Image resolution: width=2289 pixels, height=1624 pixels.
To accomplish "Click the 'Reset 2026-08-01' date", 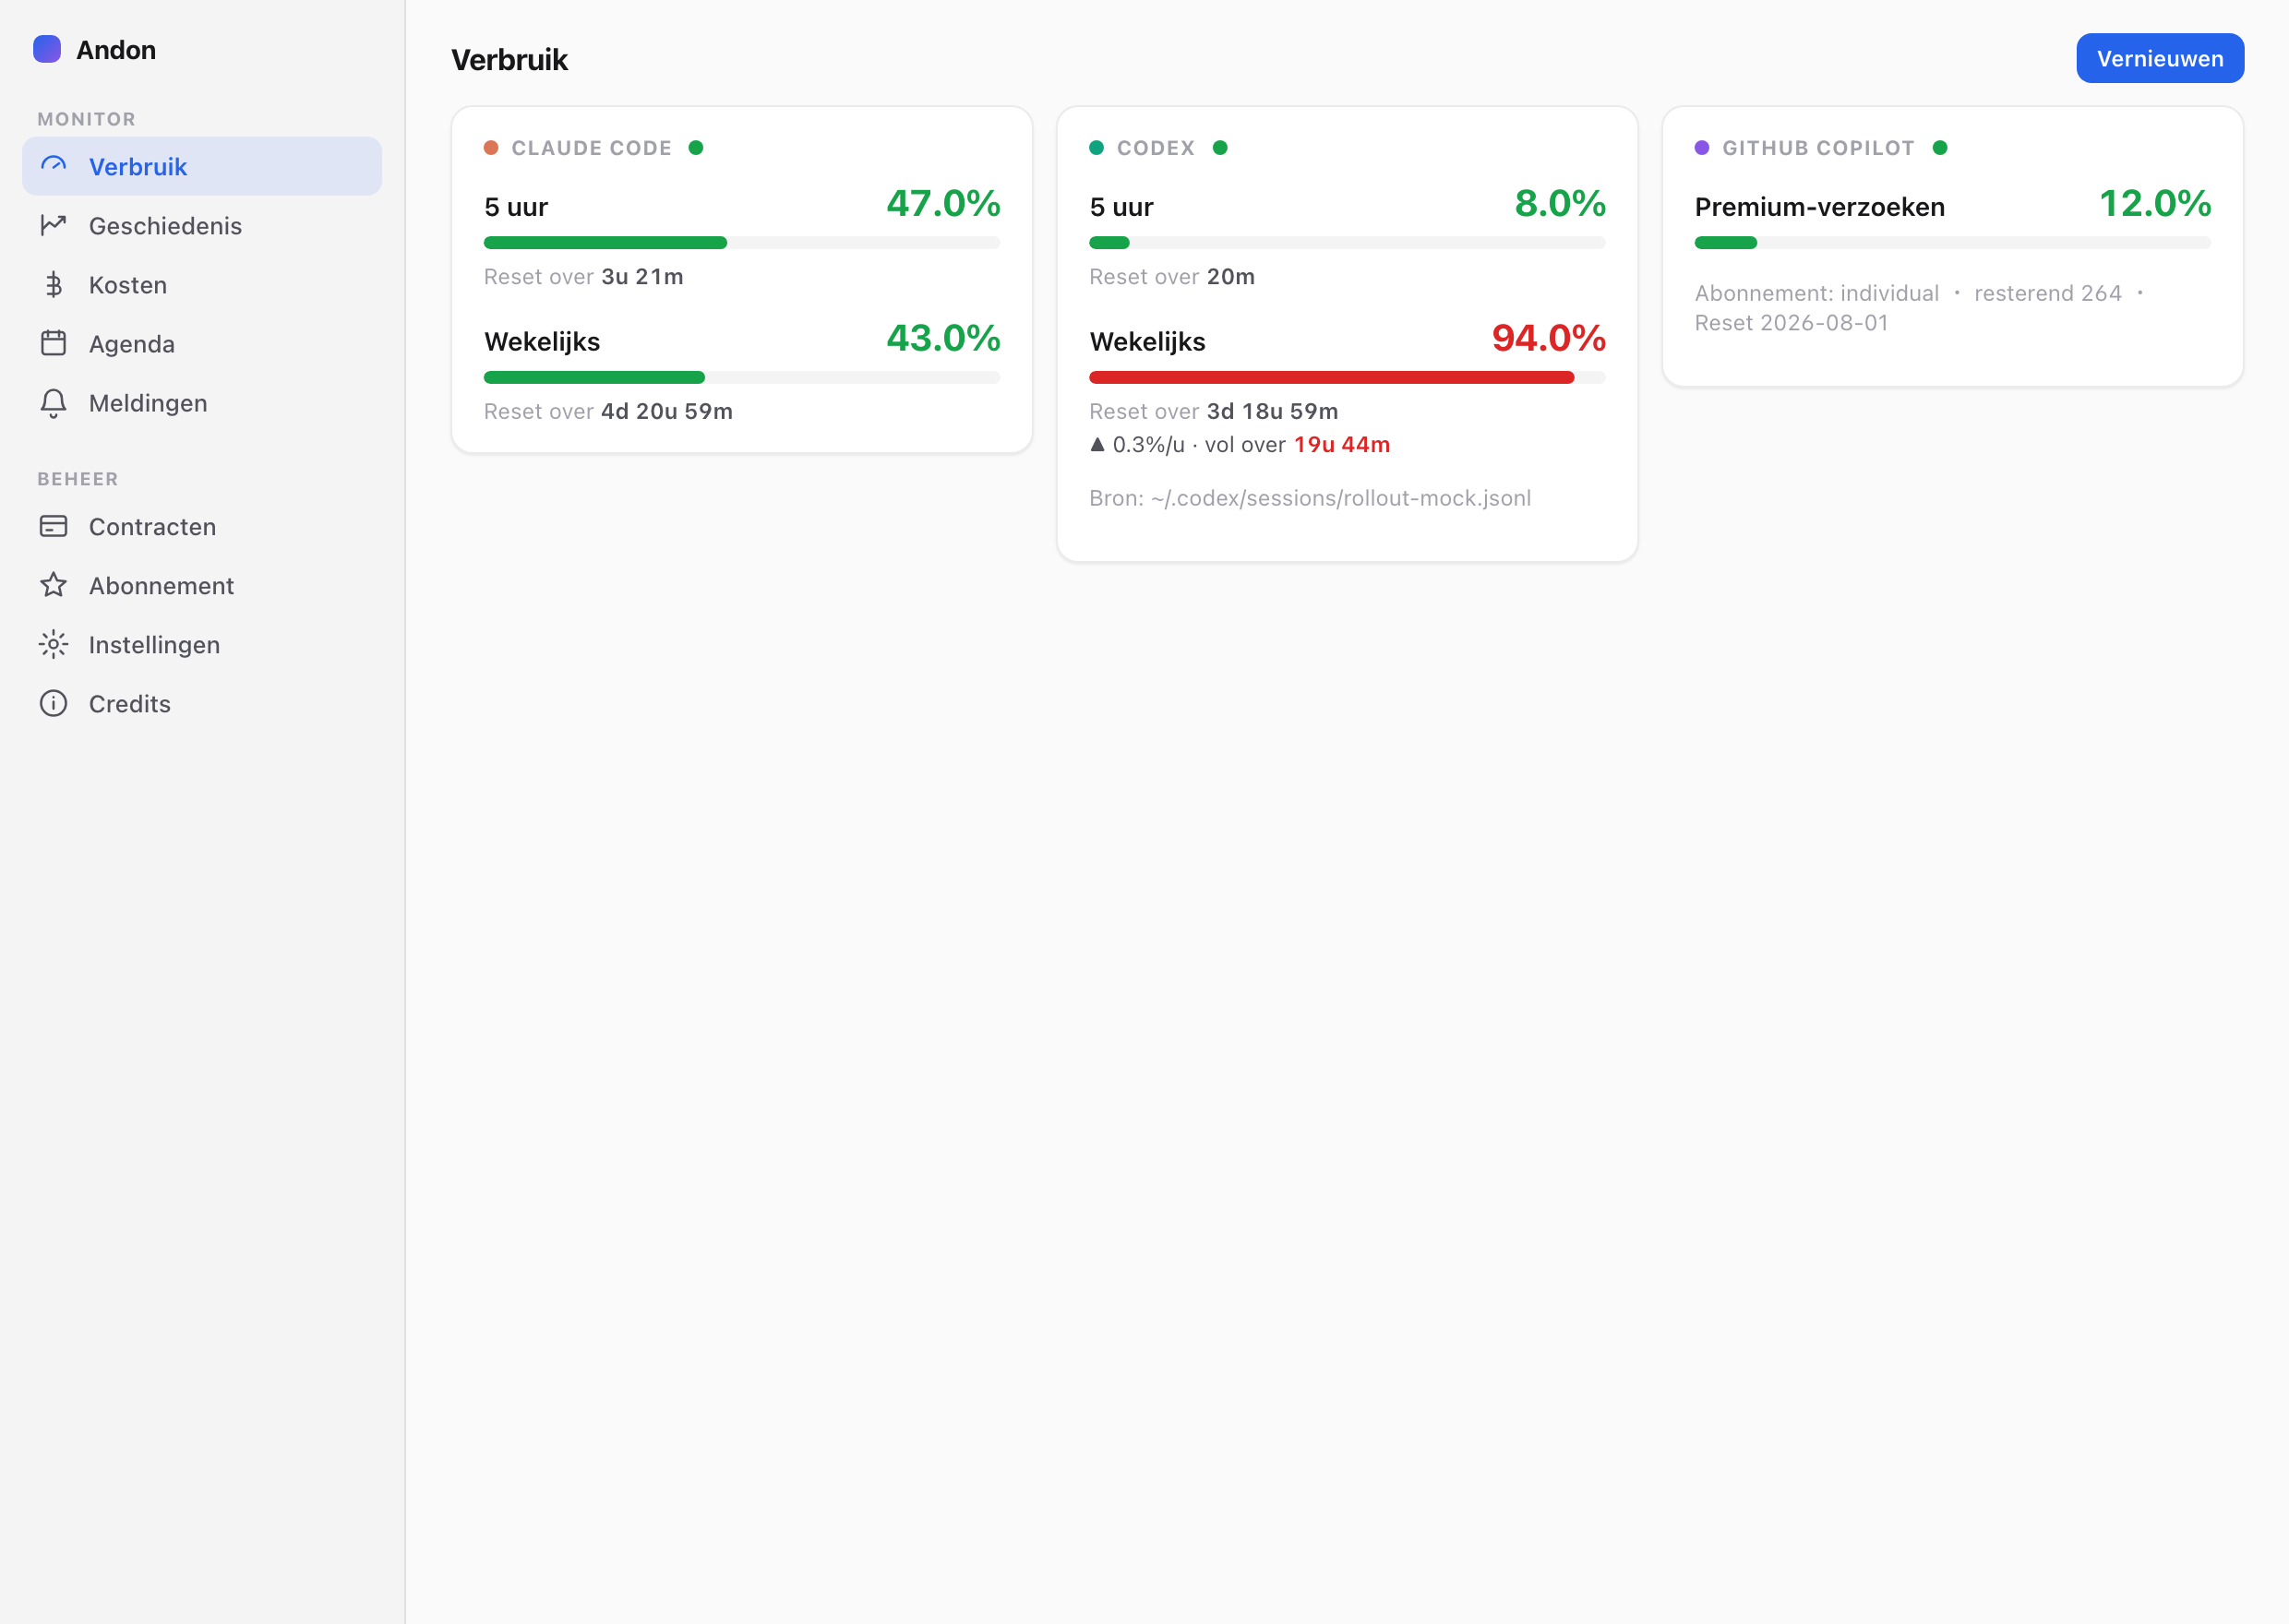I will pos(1792,323).
